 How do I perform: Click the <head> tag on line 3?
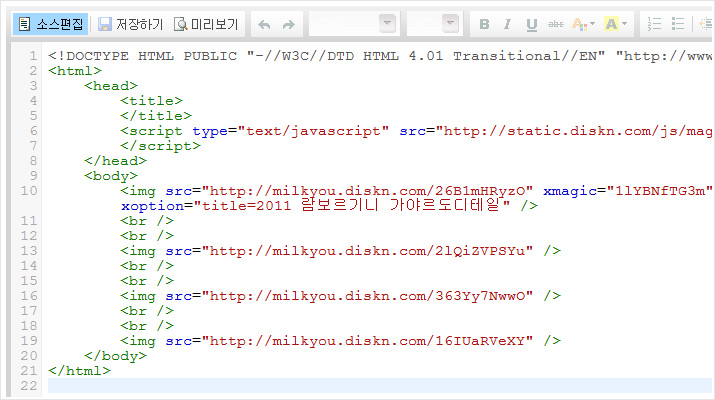pos(111,86)
